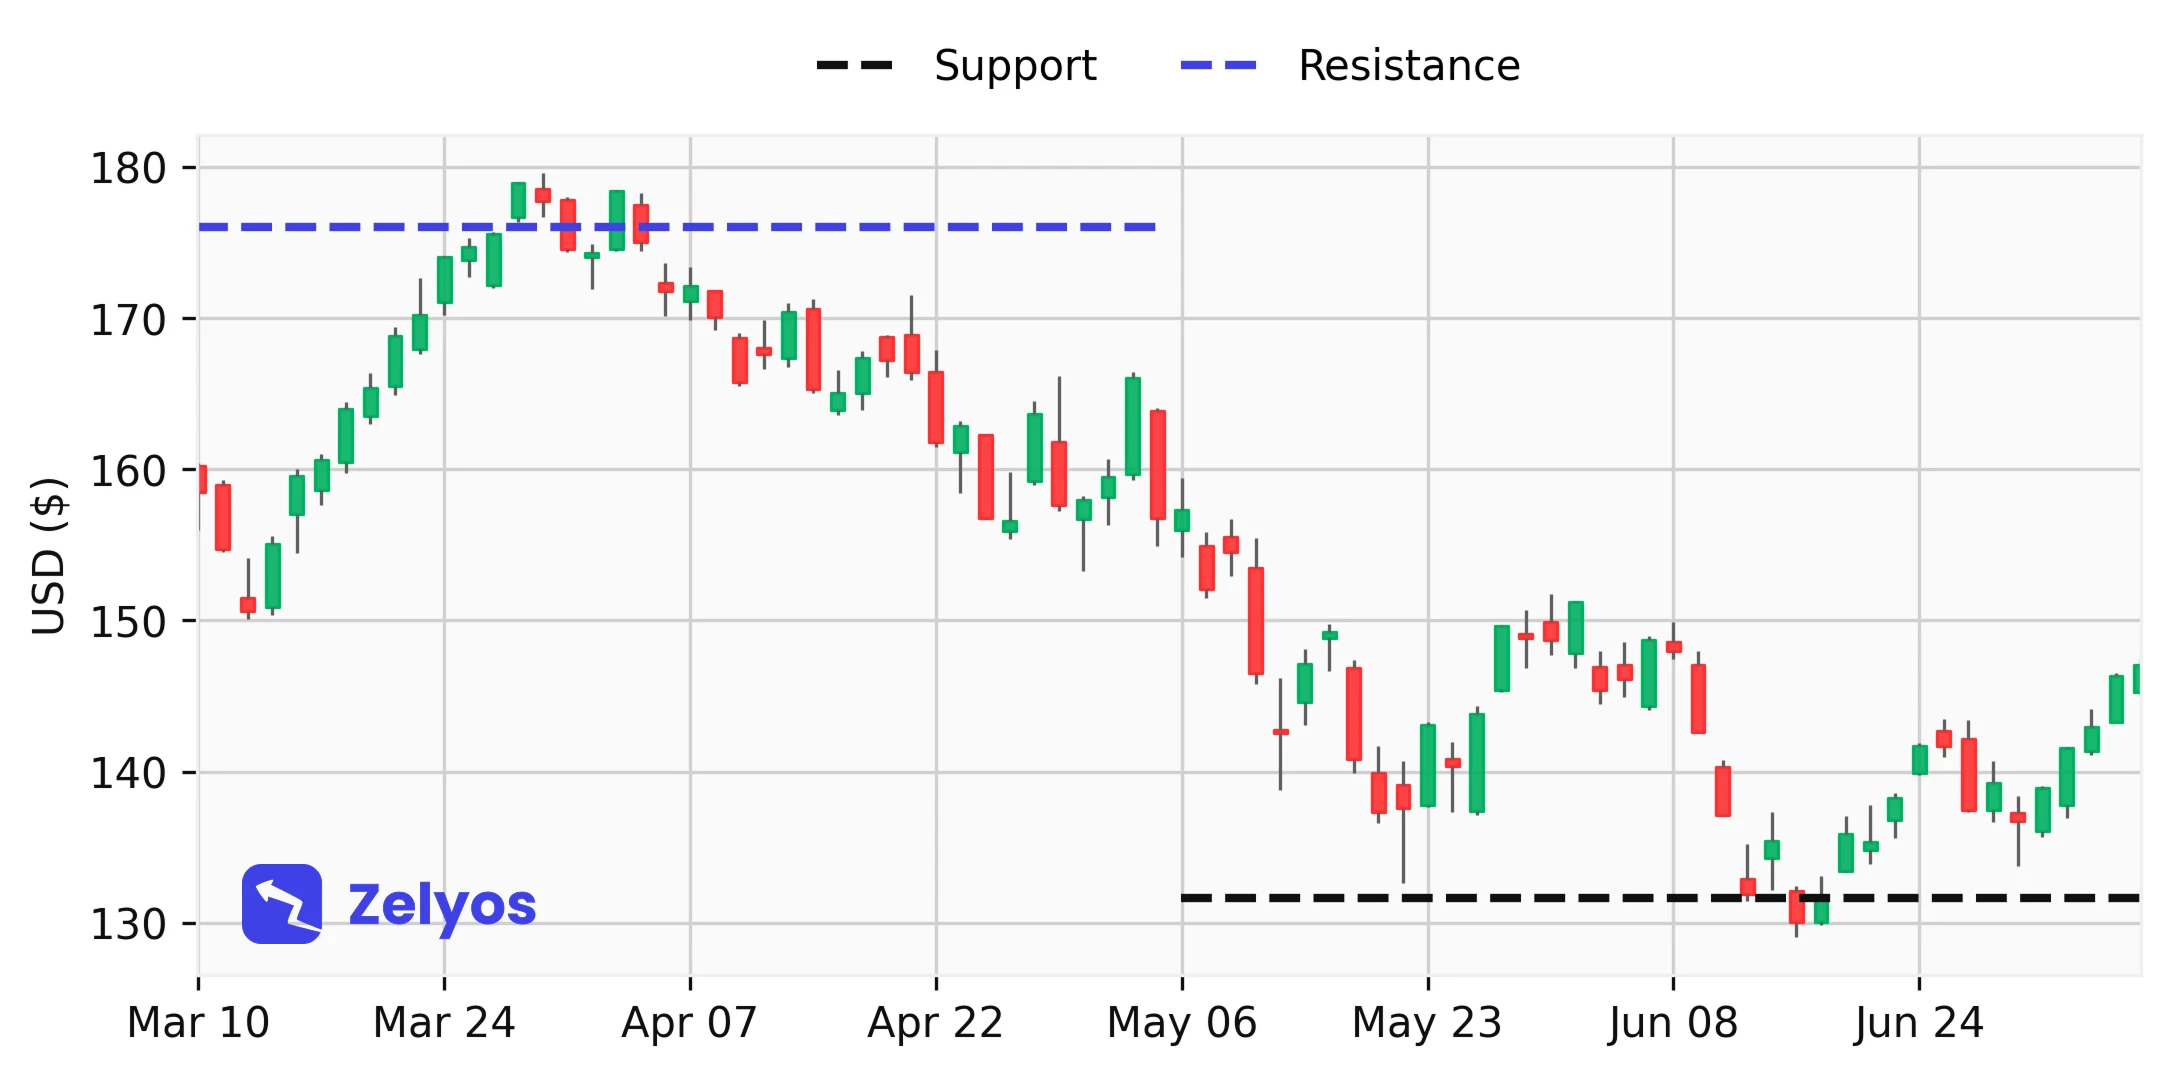Screen dimensions: 2171x1076
Task: Select the black dashed support line on chart
Action: click(x=1500, y=898)
